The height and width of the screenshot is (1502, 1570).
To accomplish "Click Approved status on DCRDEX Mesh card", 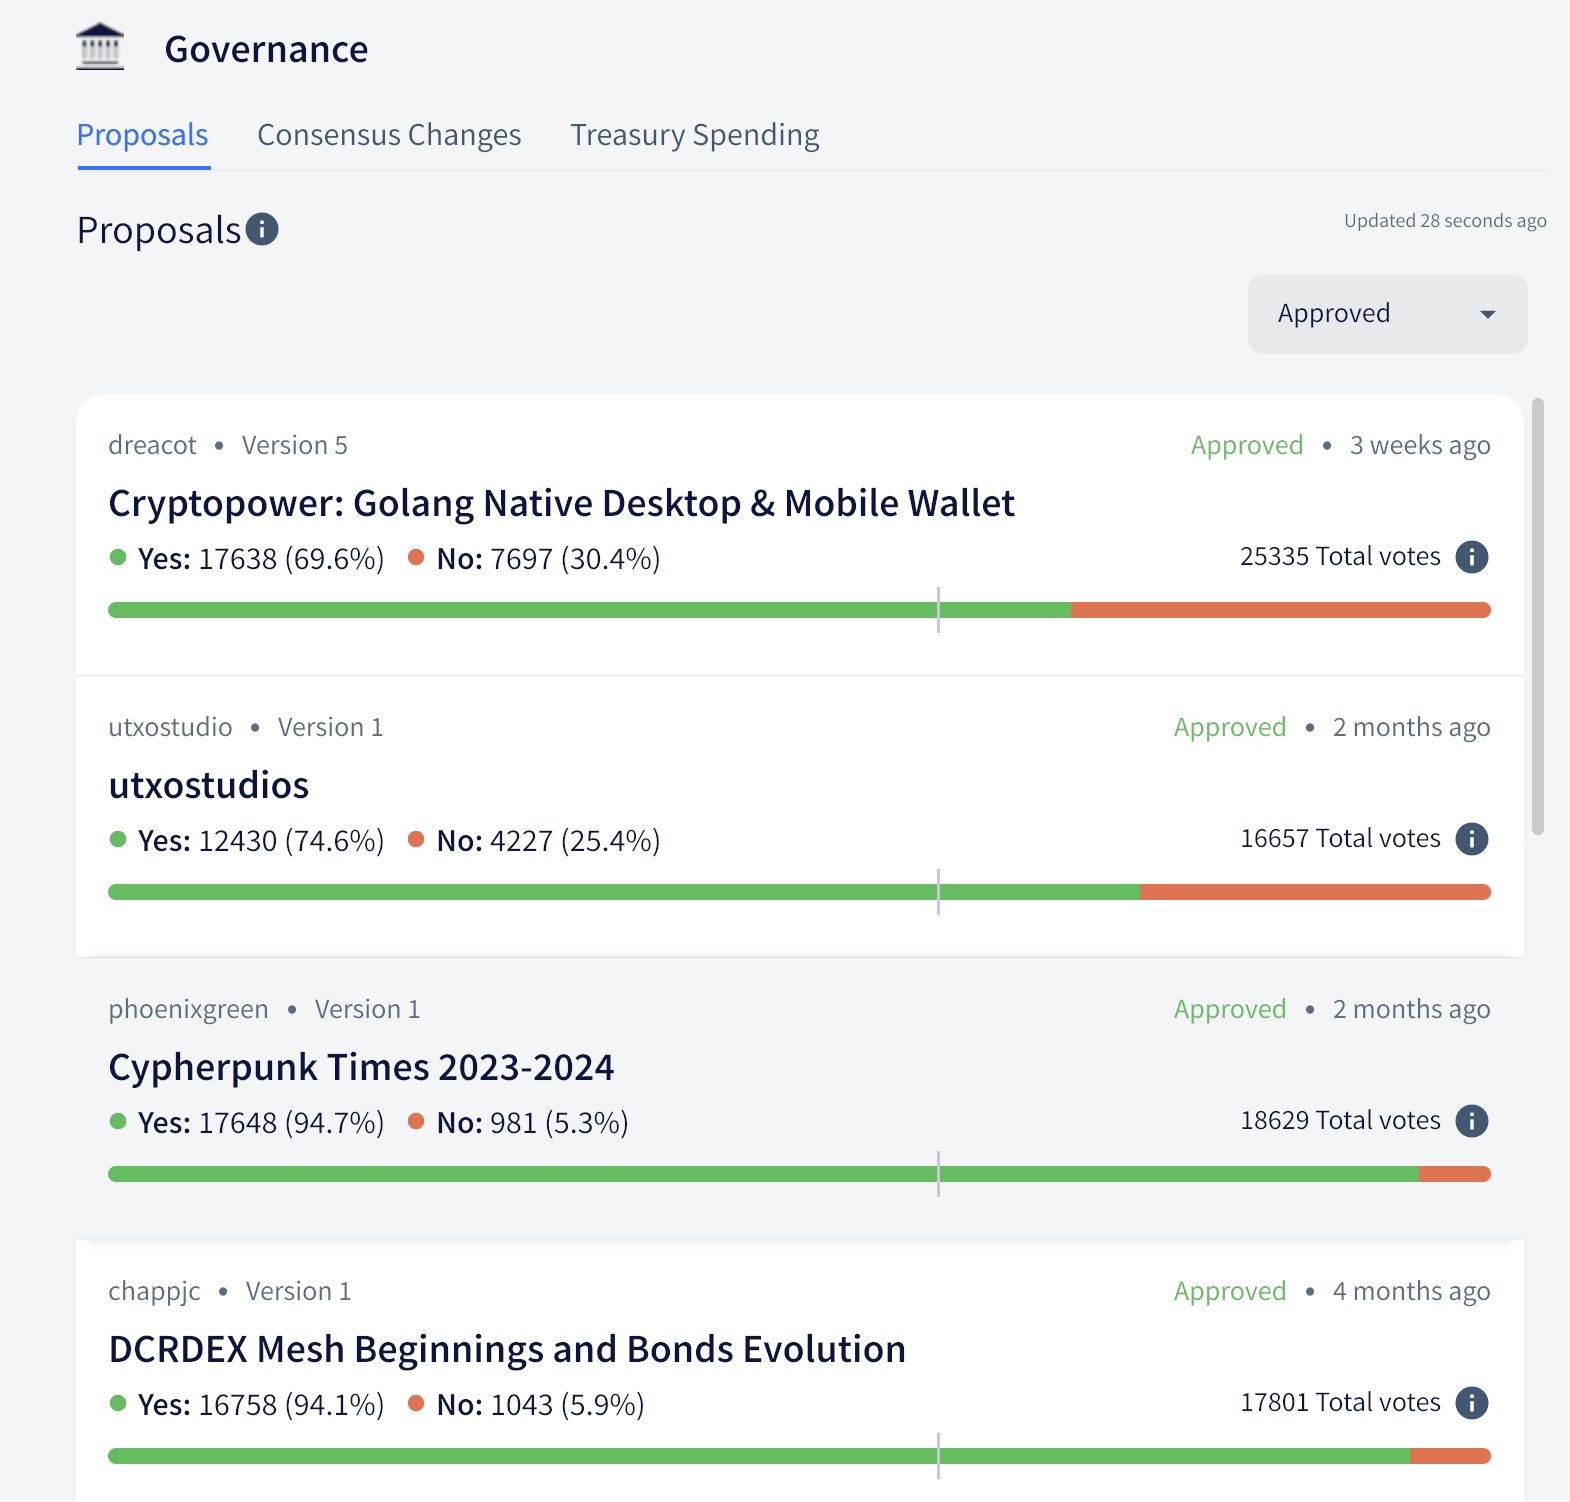I will coord(1230,1291).
